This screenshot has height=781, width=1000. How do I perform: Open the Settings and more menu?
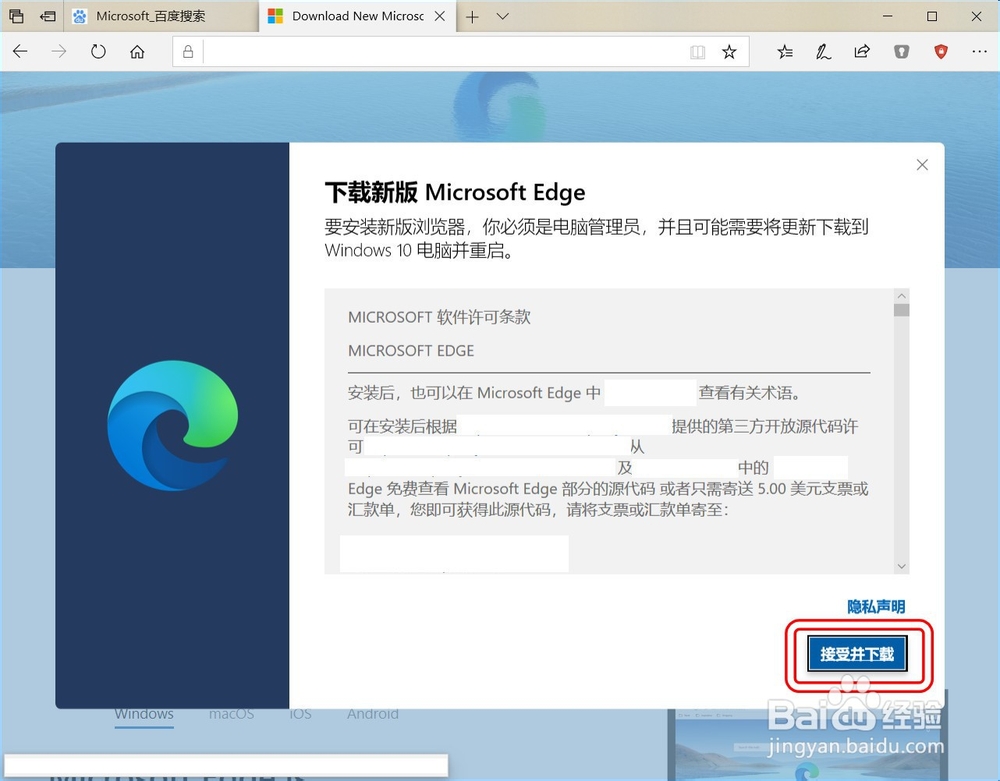click(980, 52)
